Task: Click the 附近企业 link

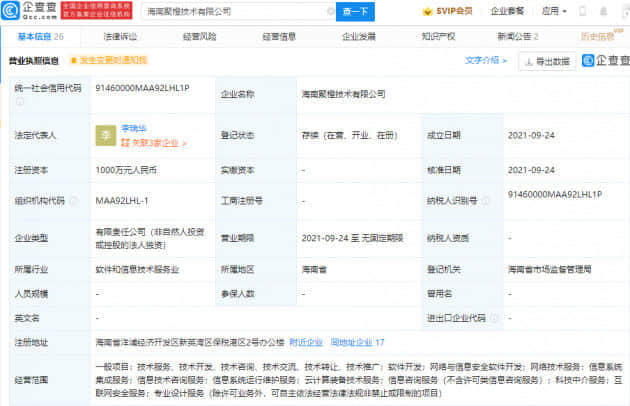Action: coord(306,342)
